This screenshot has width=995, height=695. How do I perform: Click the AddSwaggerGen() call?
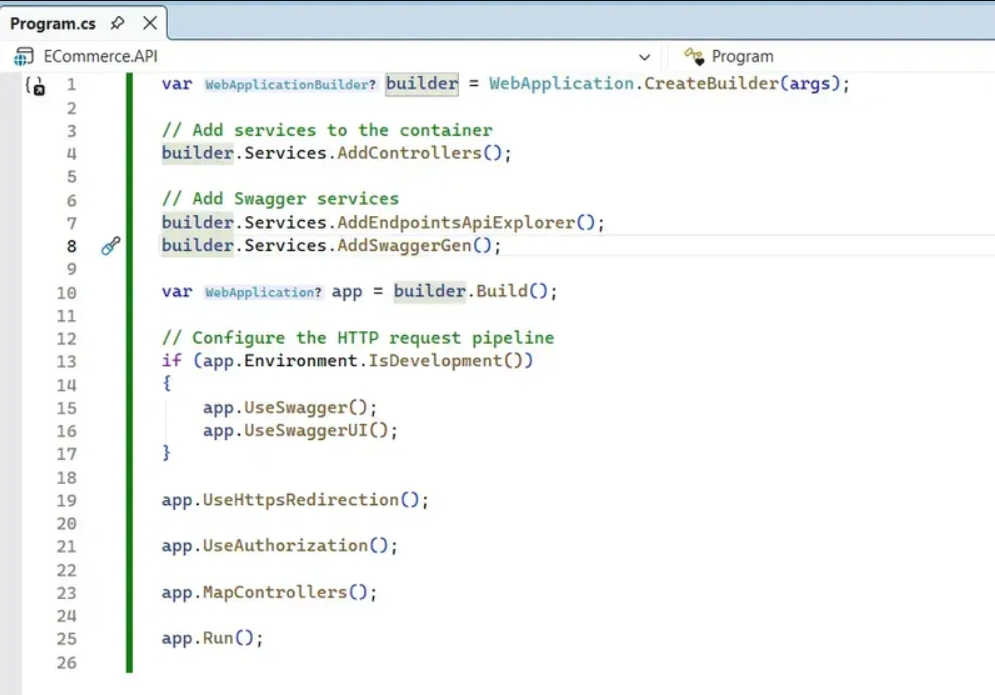414,246
